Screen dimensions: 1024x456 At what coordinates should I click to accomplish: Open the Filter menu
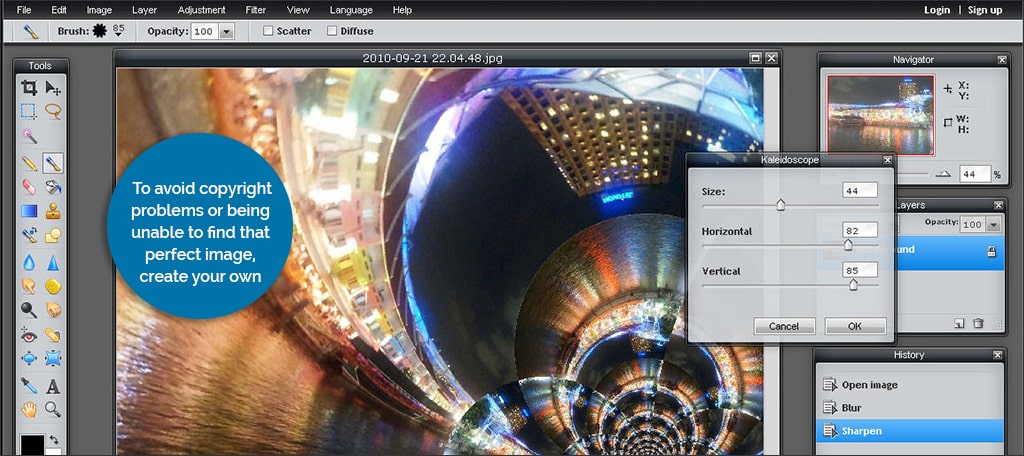(255, 10)
